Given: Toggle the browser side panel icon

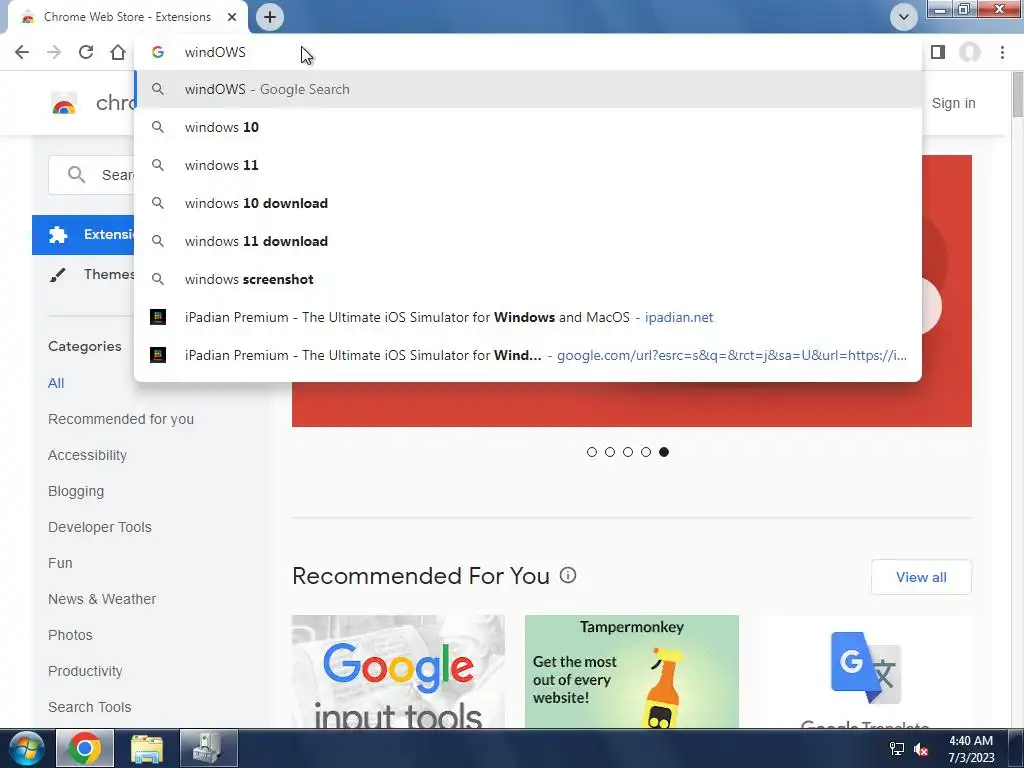Looking at the screenshot, I should pos(938,52).
